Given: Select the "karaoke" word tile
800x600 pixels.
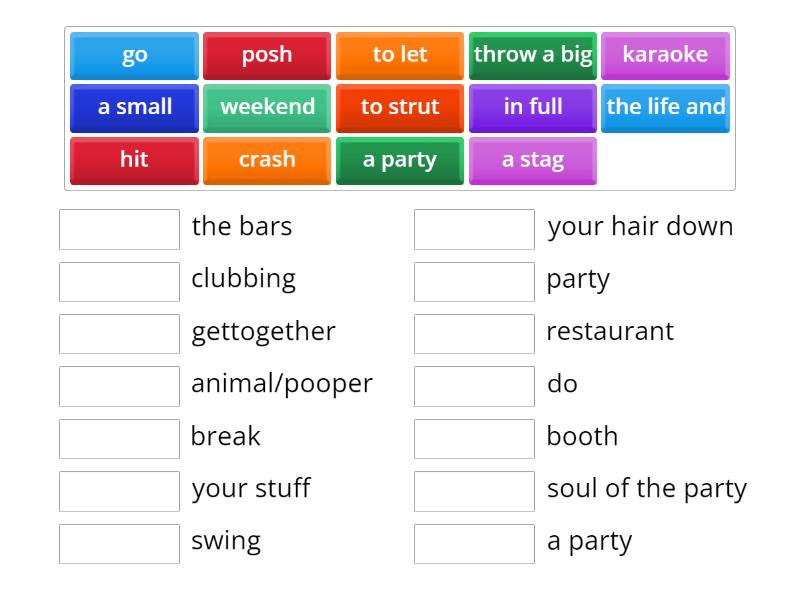Looking at the screenshot, I should point(665,55).
